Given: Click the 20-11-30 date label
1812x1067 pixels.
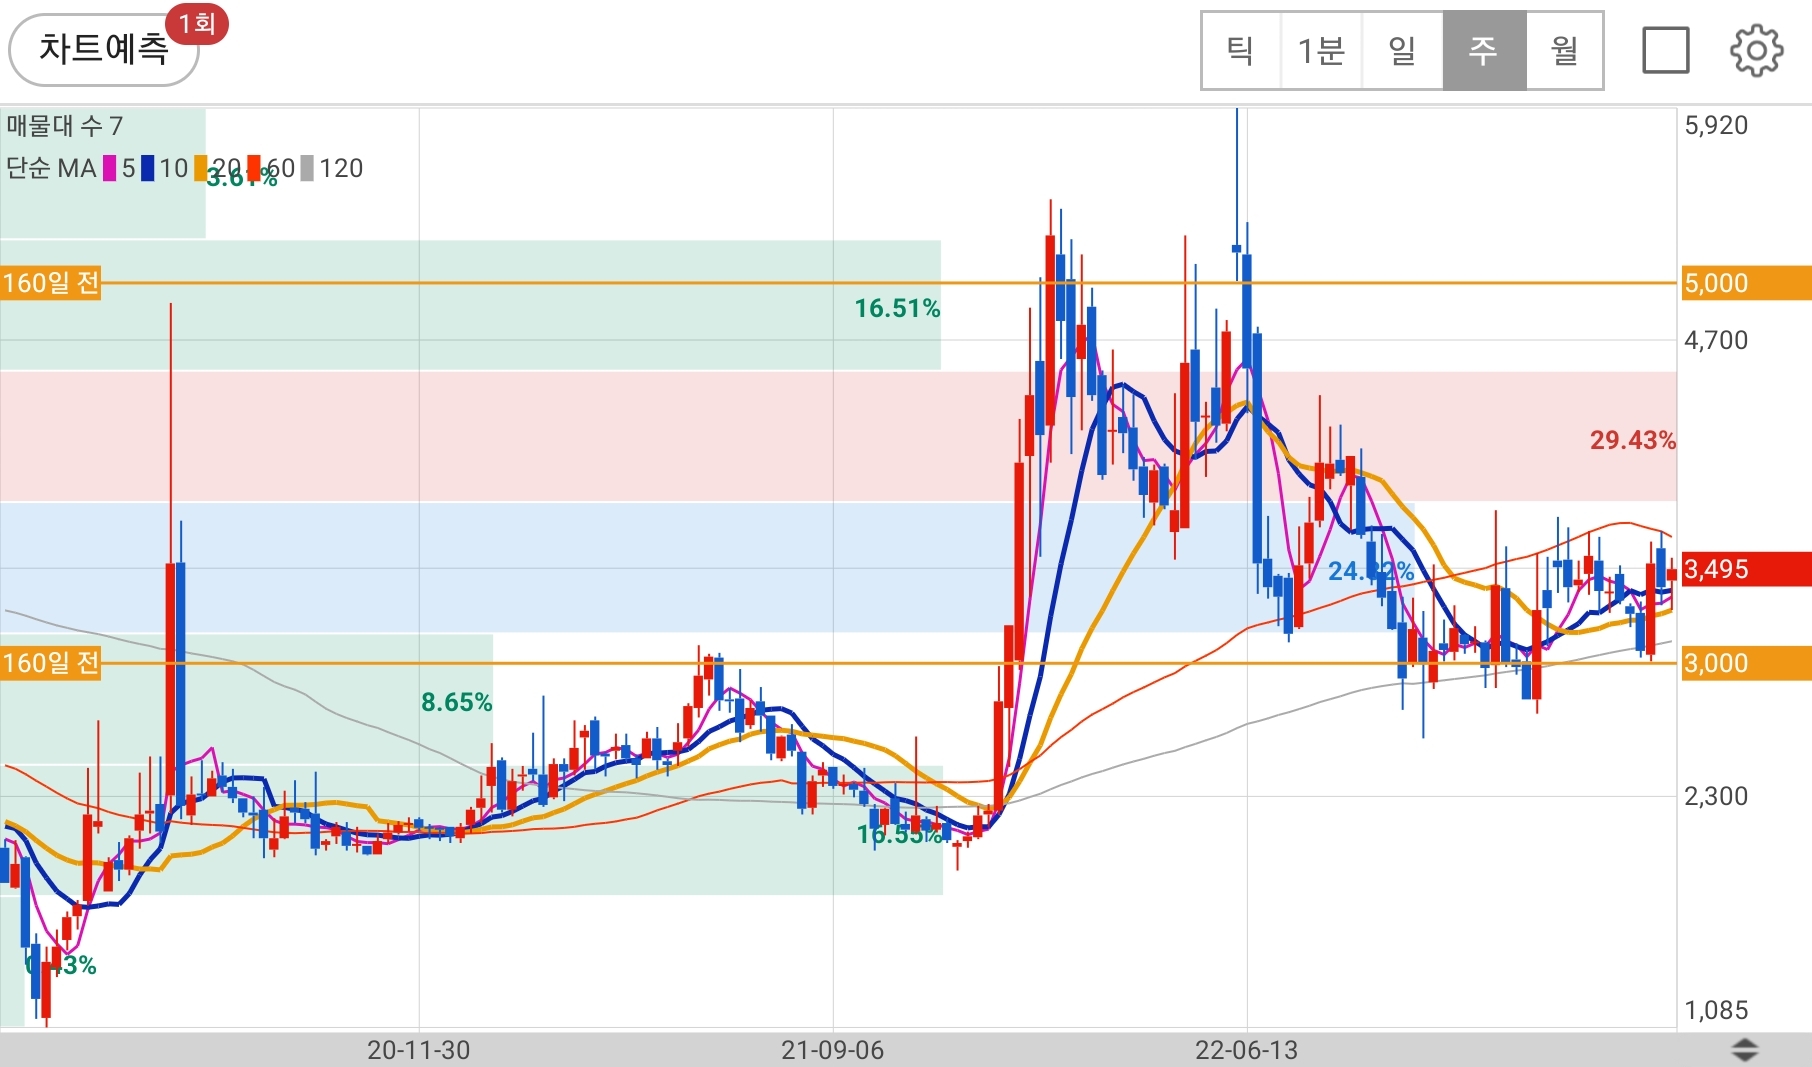Looking at the screenshot, I should click(418, 1050).
